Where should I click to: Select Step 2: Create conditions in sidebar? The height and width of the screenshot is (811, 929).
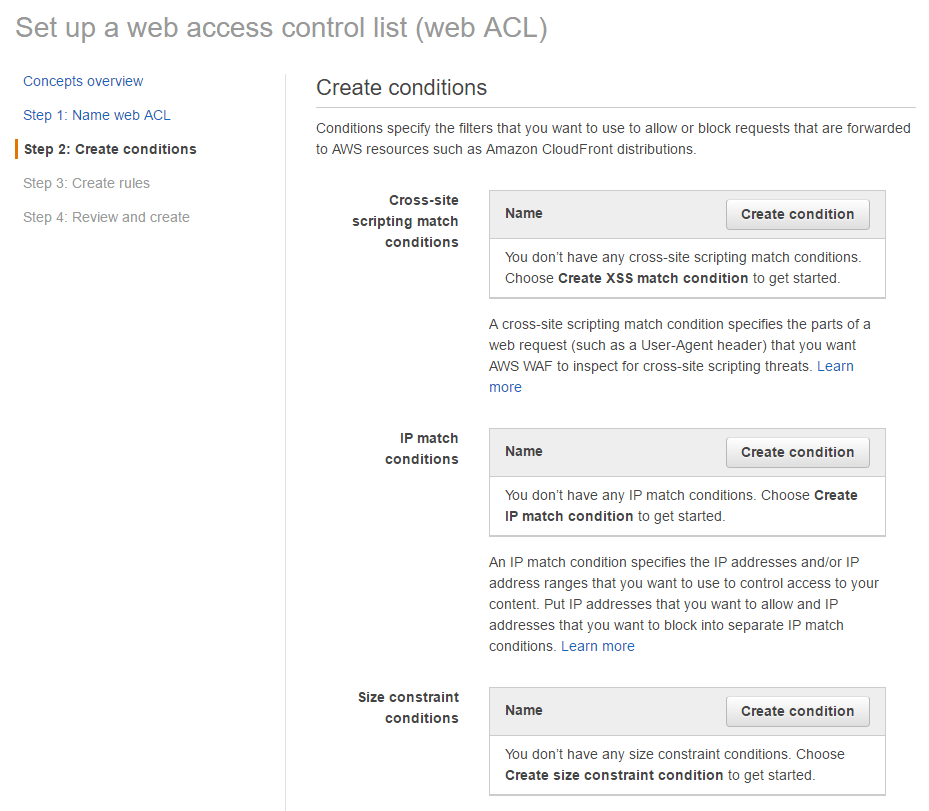[110, 149]
